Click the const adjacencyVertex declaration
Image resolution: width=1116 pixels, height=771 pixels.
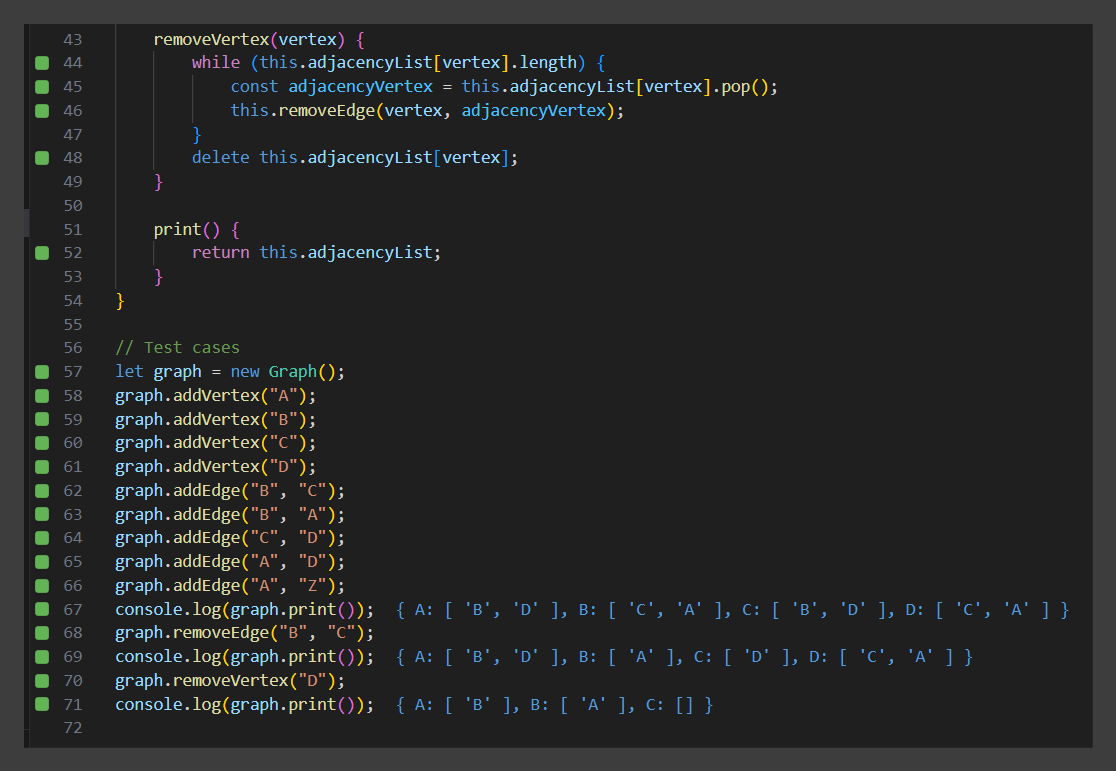click(504, 87)
